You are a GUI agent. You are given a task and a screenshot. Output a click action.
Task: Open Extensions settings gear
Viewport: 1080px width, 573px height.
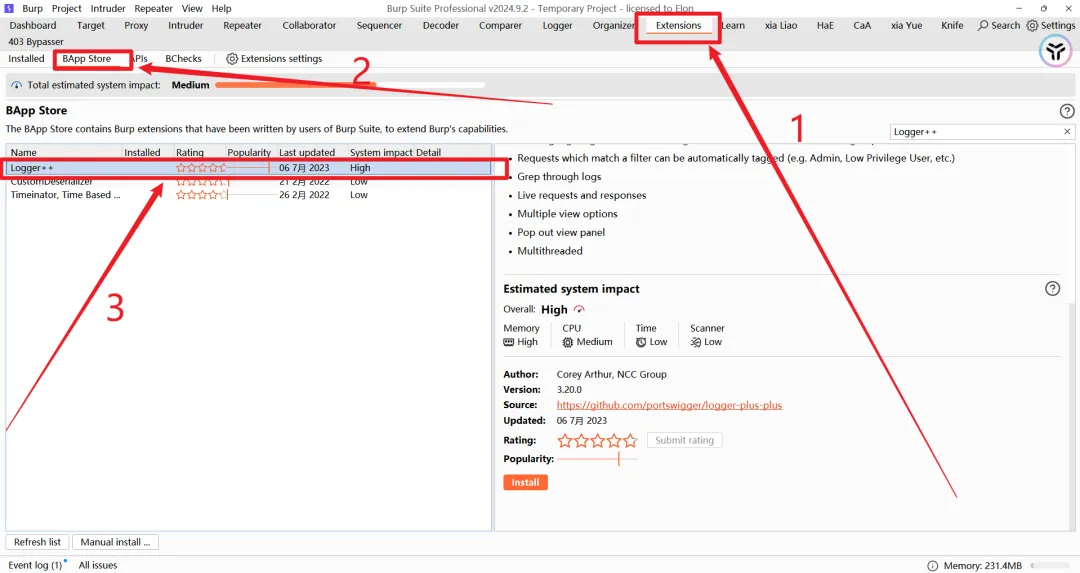232,59
